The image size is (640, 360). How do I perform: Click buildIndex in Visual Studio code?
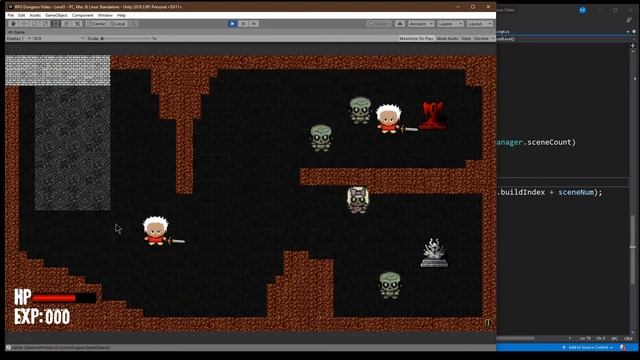click(522, 192)
